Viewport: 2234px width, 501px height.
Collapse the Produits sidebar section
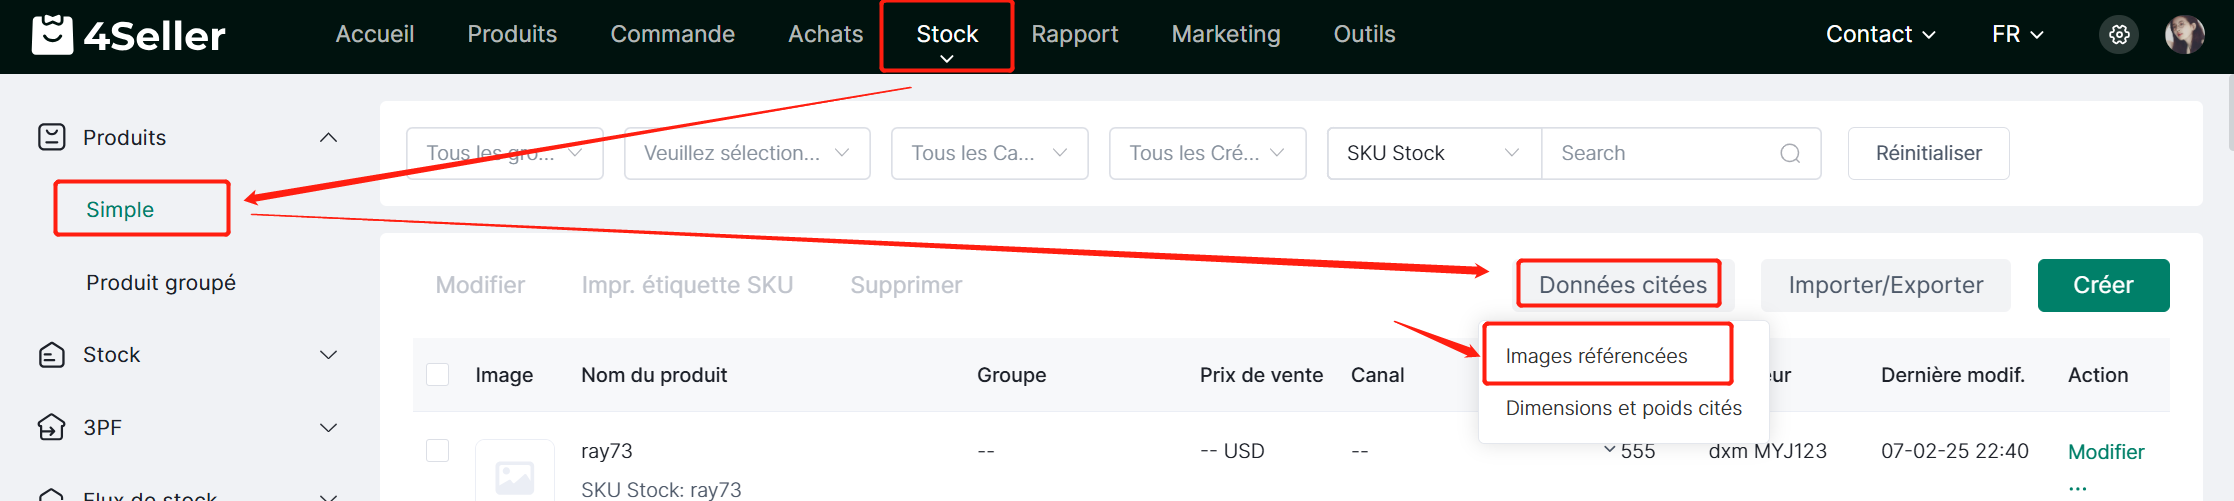coord(328,137)
